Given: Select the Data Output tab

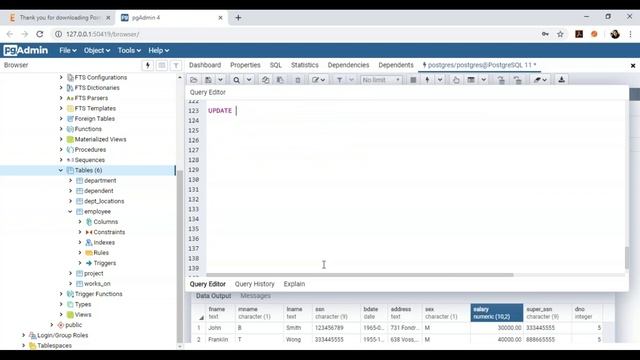Looking at the screenshot, I should point(213,296).
